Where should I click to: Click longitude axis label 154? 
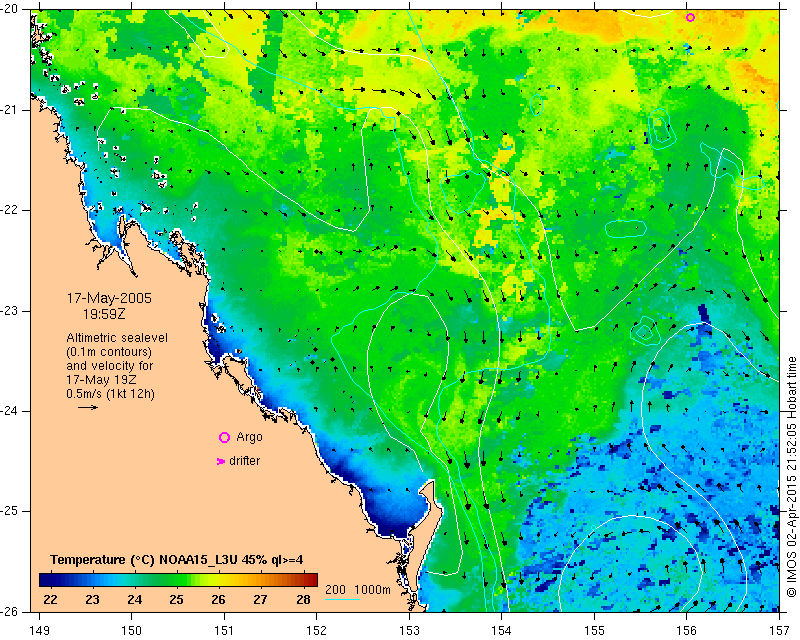coord(502,631)
